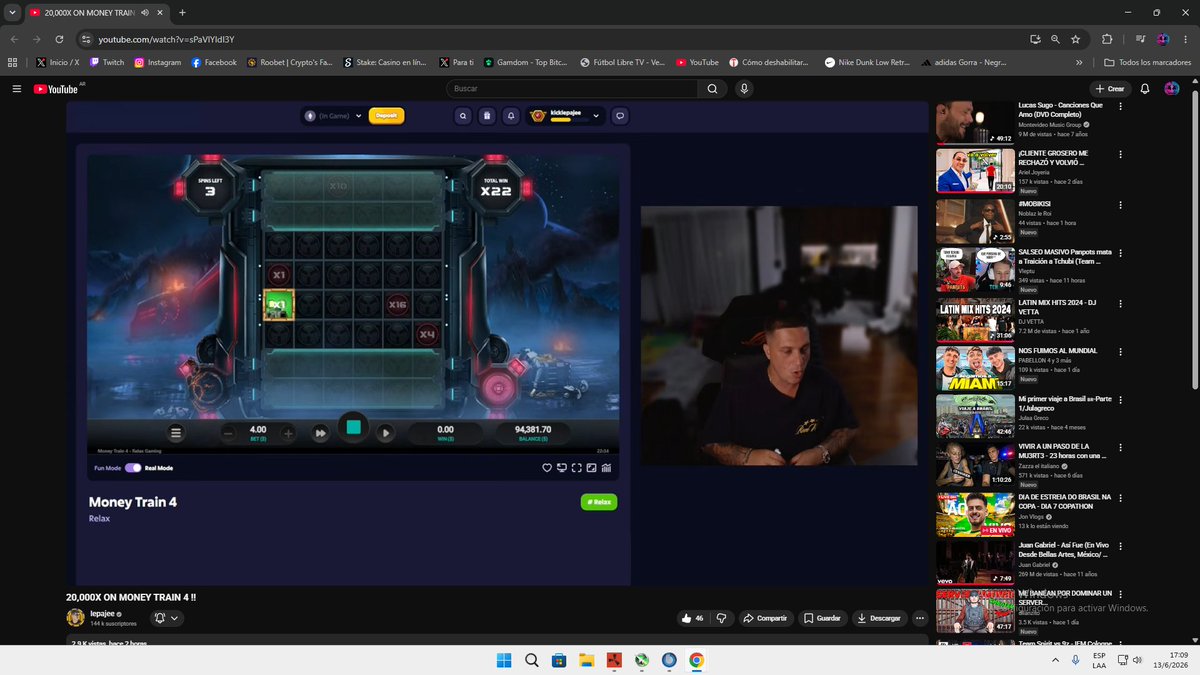Open the Gamdom bookmark
1200x675 pixels.
coord(527,62)
